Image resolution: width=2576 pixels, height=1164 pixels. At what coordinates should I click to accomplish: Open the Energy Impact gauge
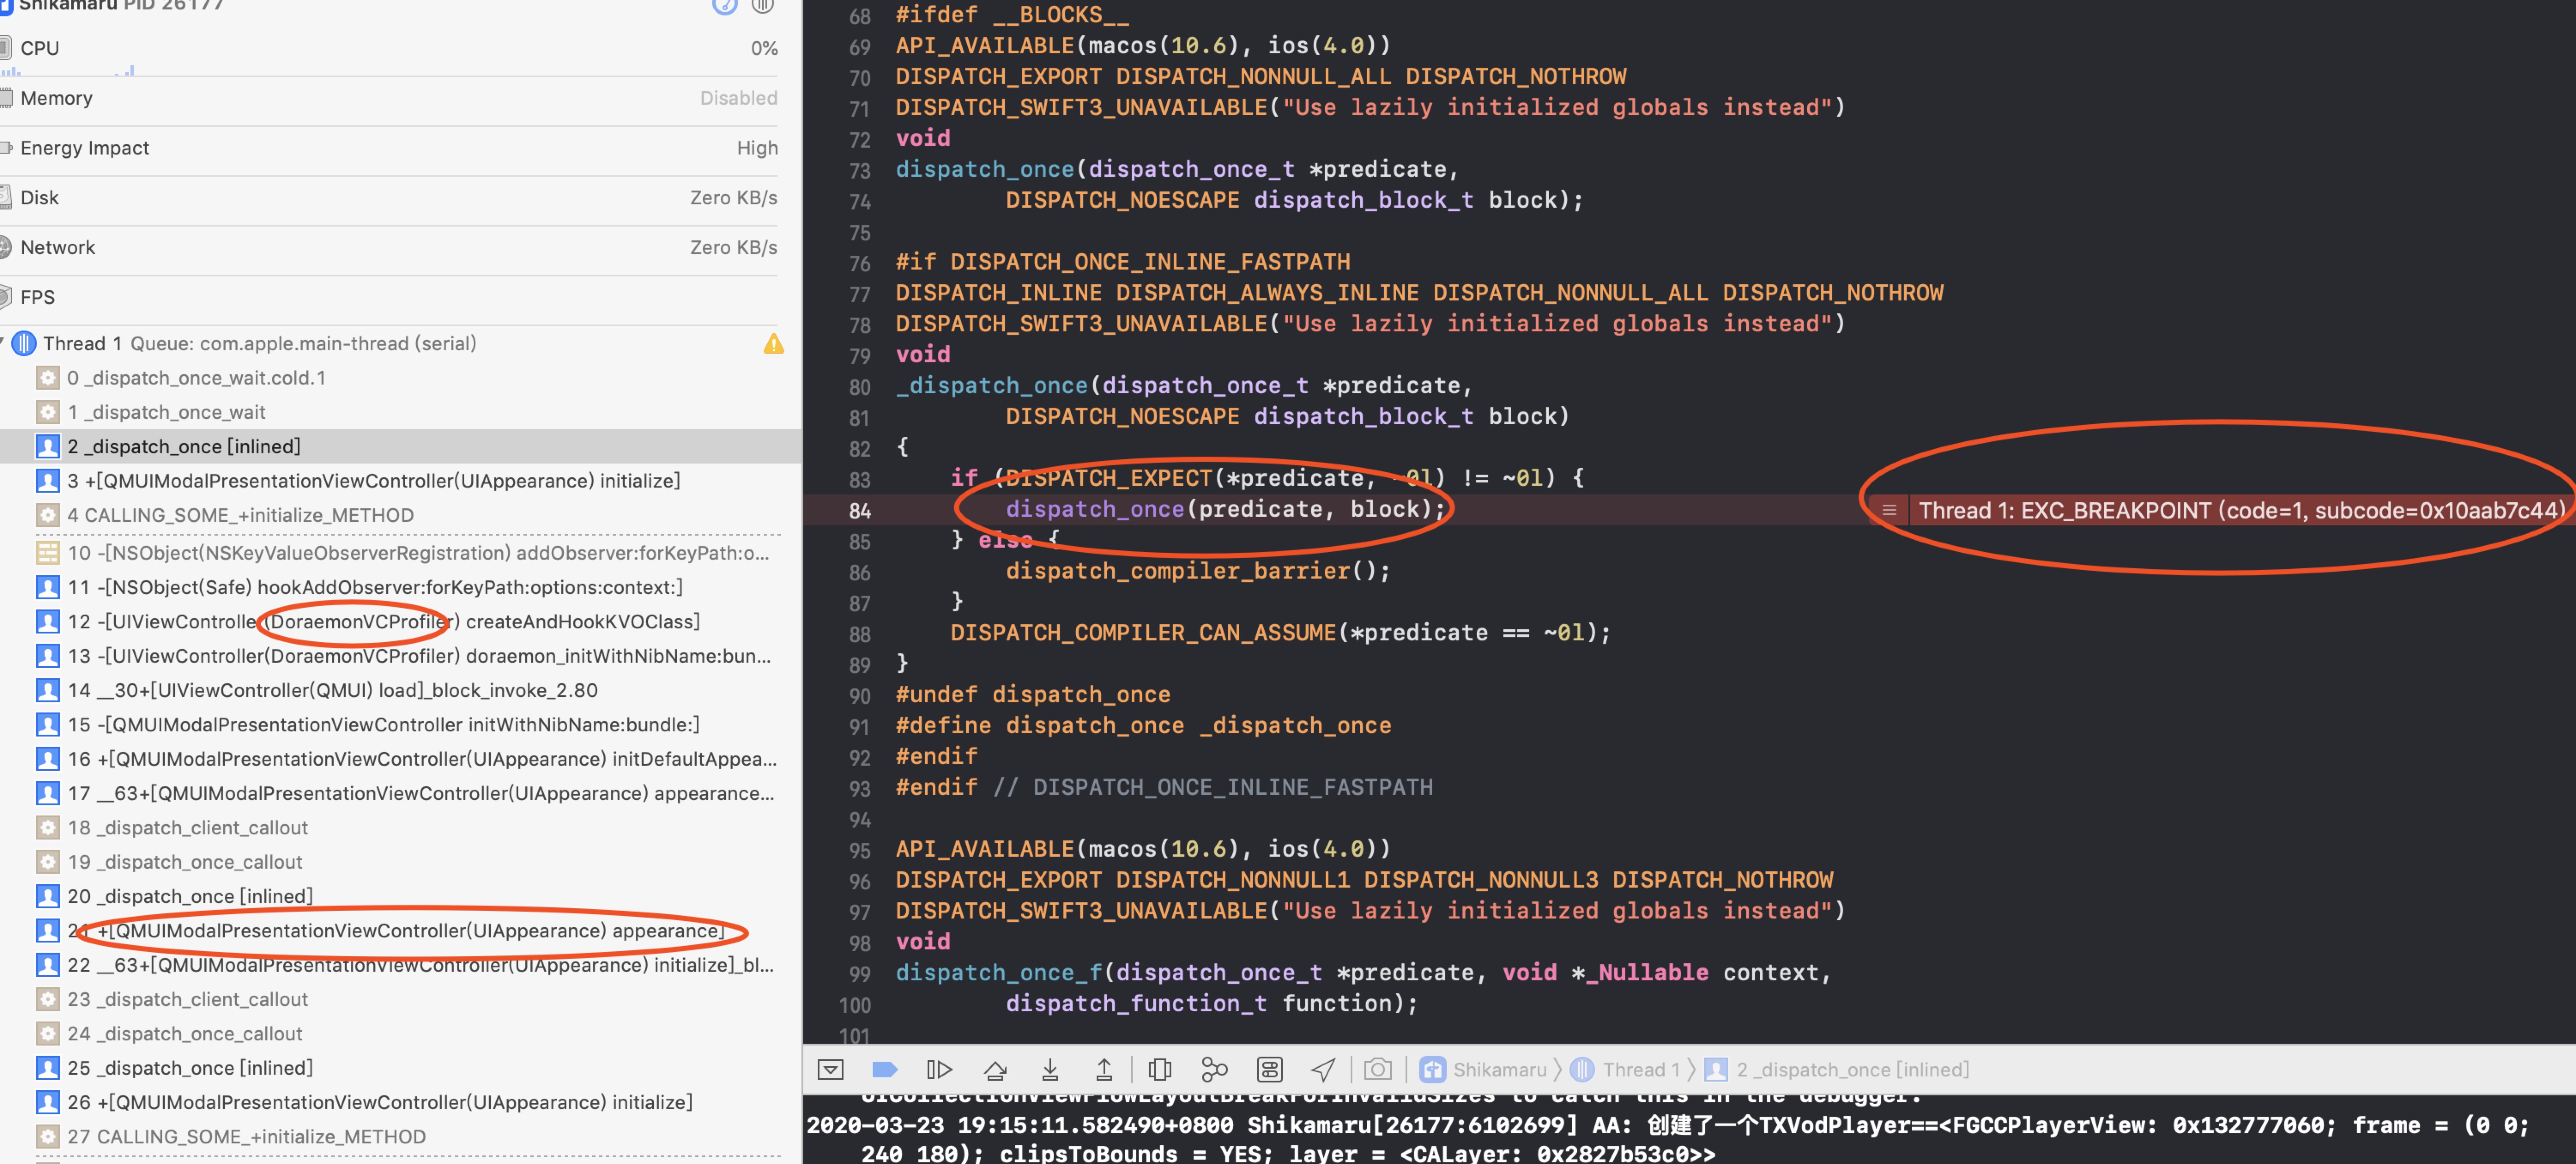tap(389, 148)
